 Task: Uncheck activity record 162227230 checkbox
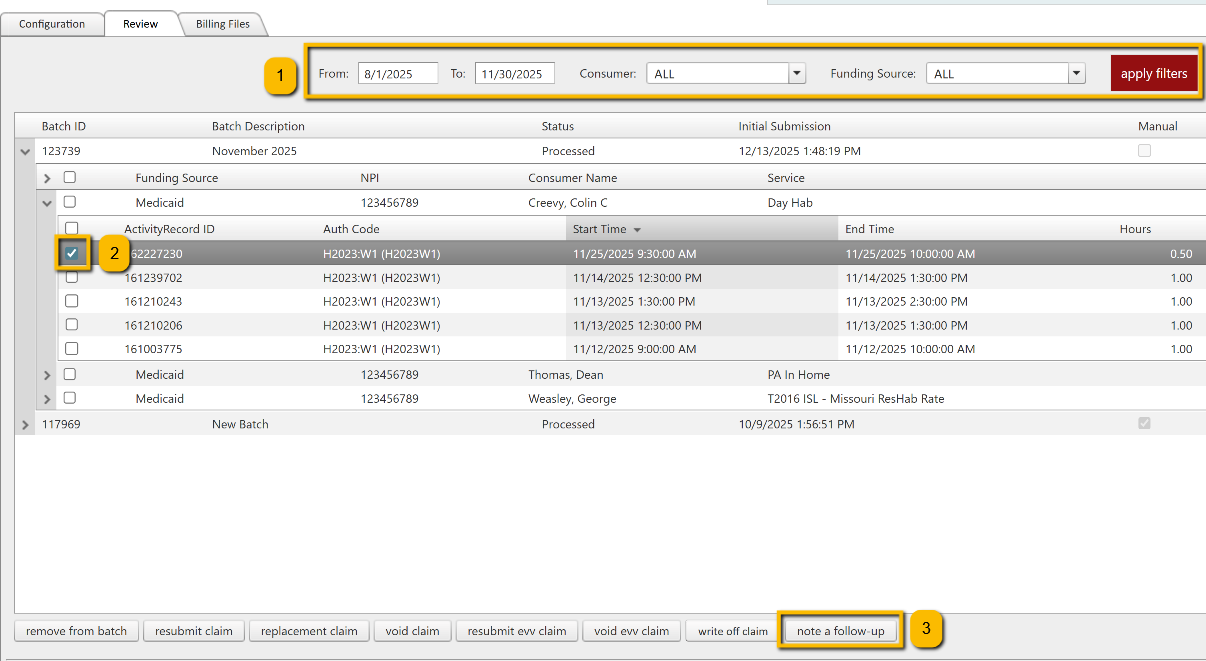72,254
